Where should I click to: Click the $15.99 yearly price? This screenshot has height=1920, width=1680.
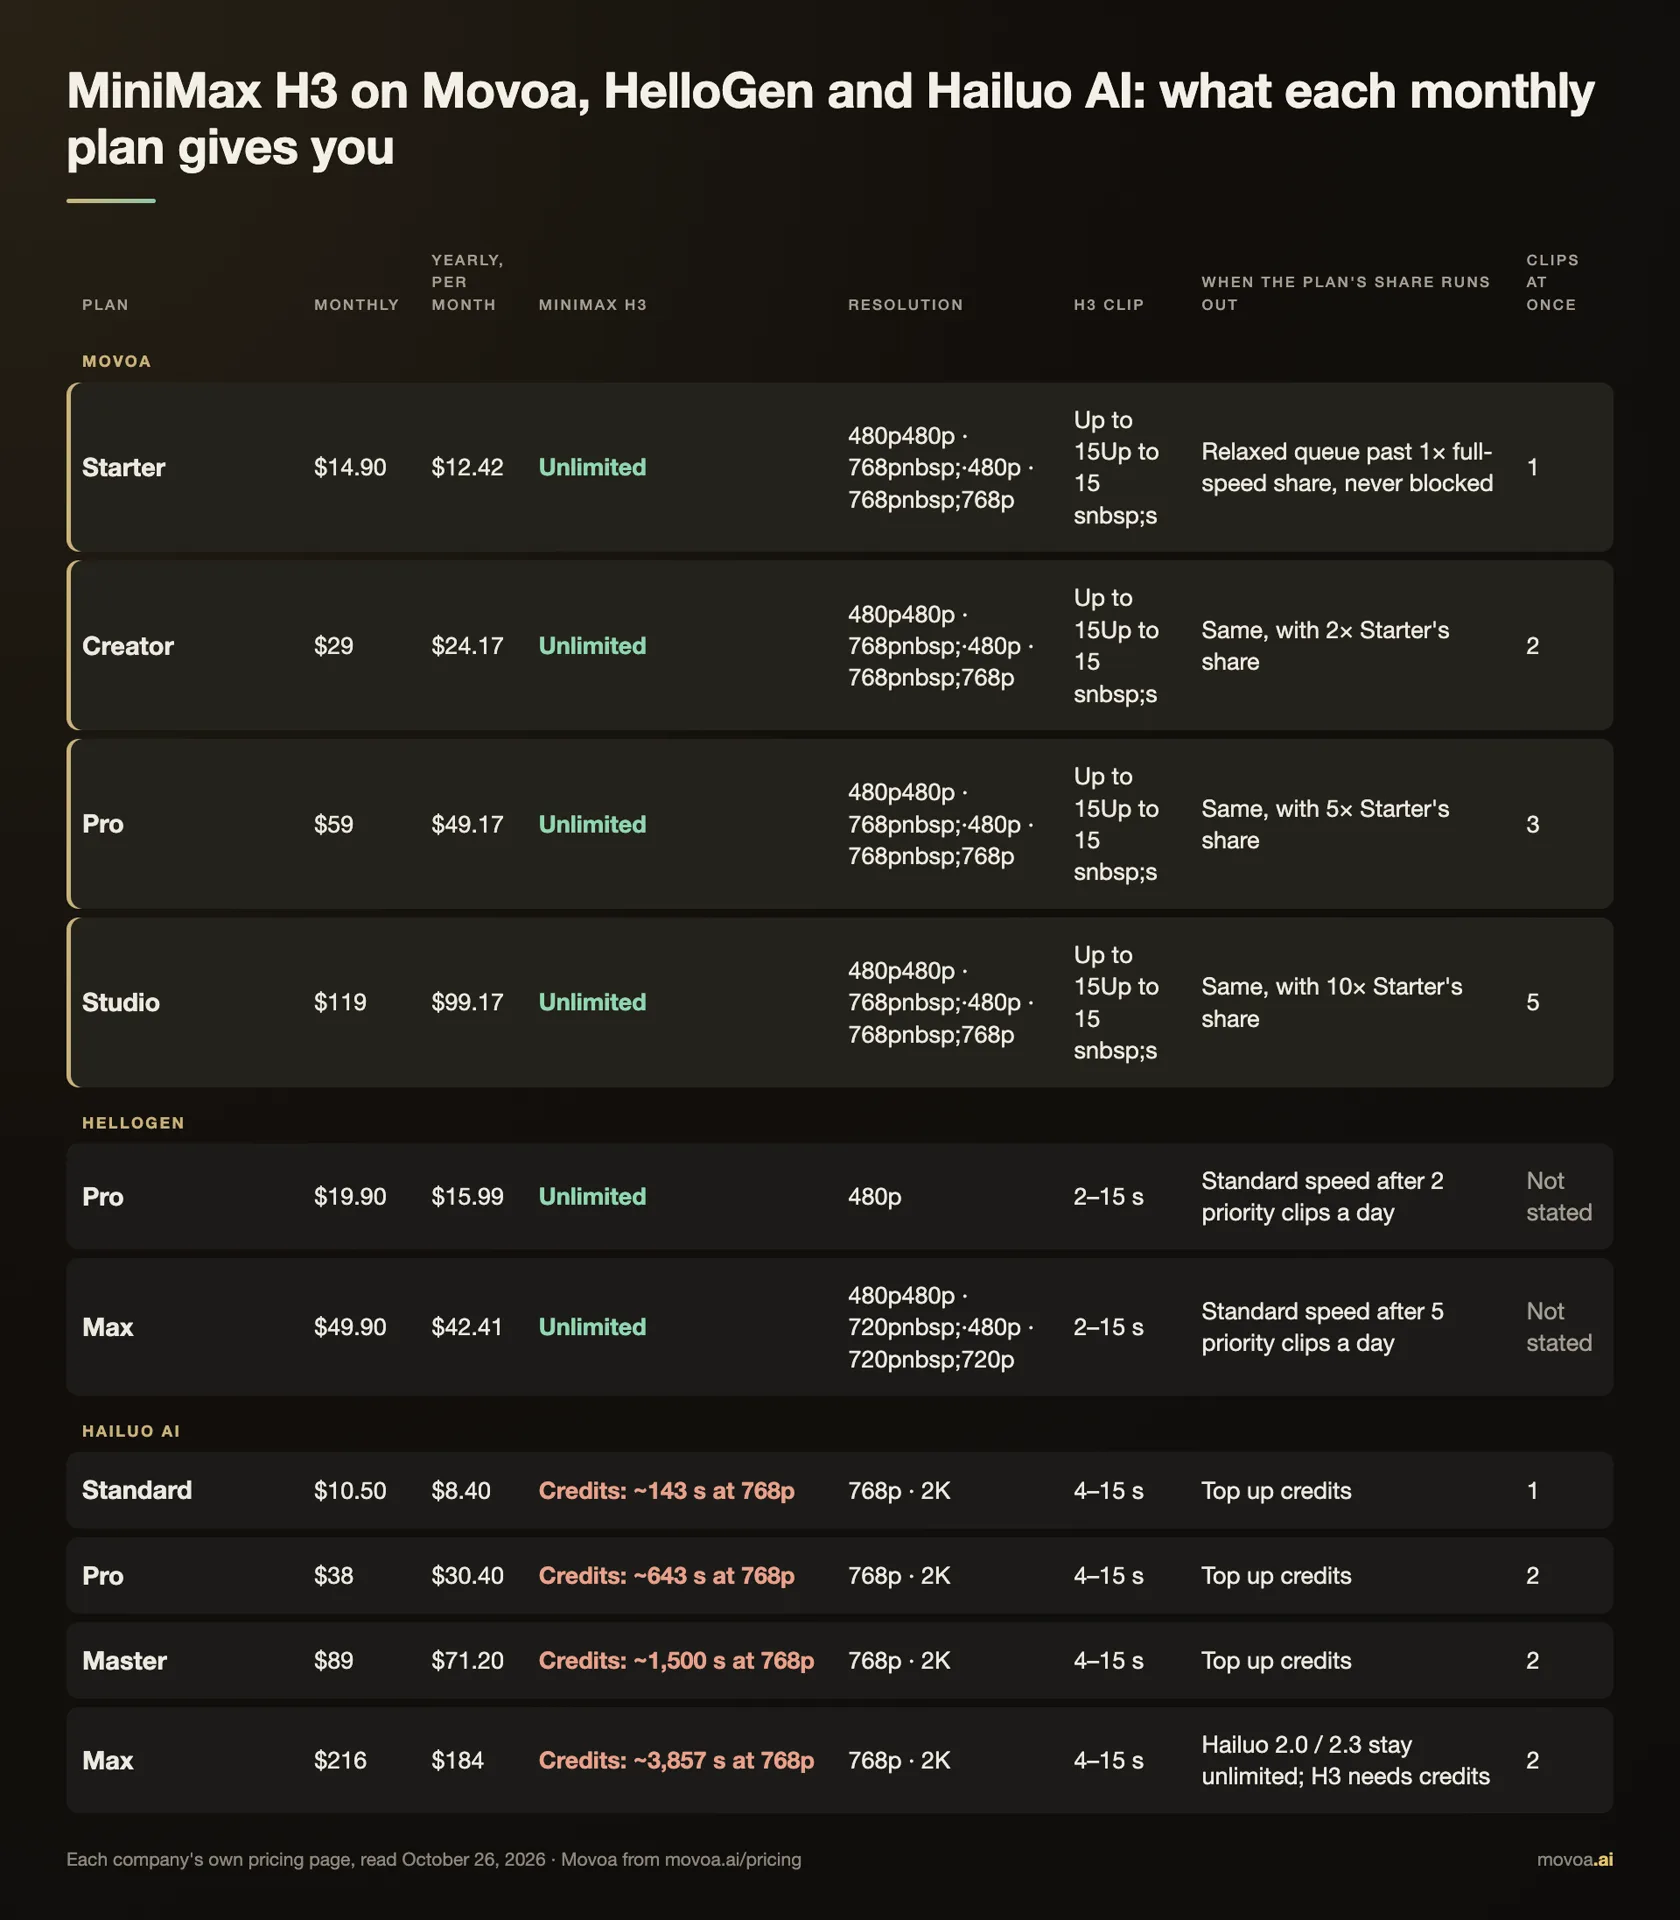[x=467, y=1196]
